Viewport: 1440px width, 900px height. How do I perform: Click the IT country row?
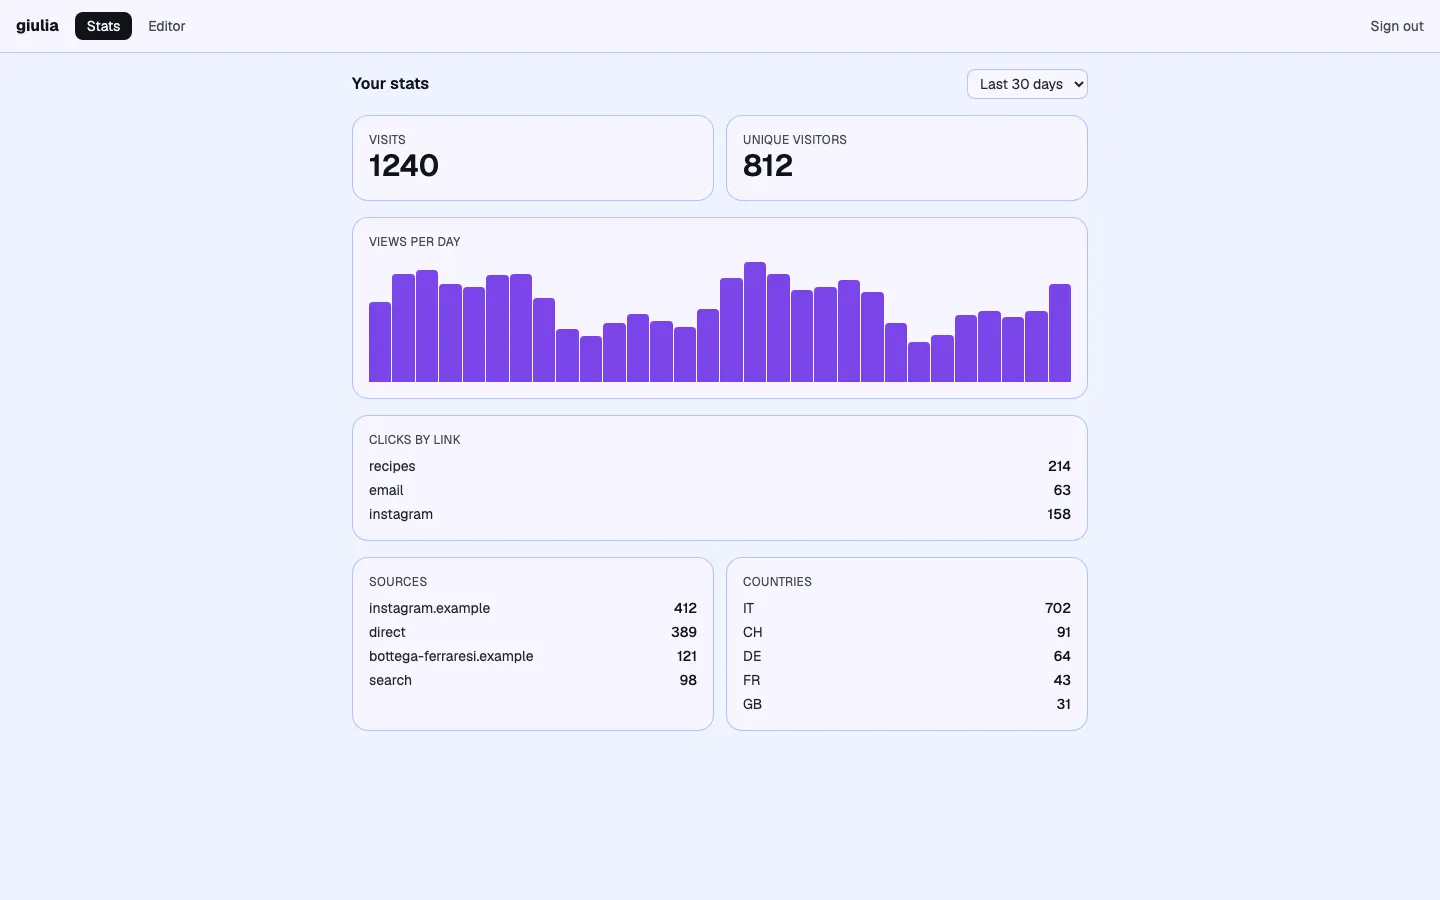point(907,608)
